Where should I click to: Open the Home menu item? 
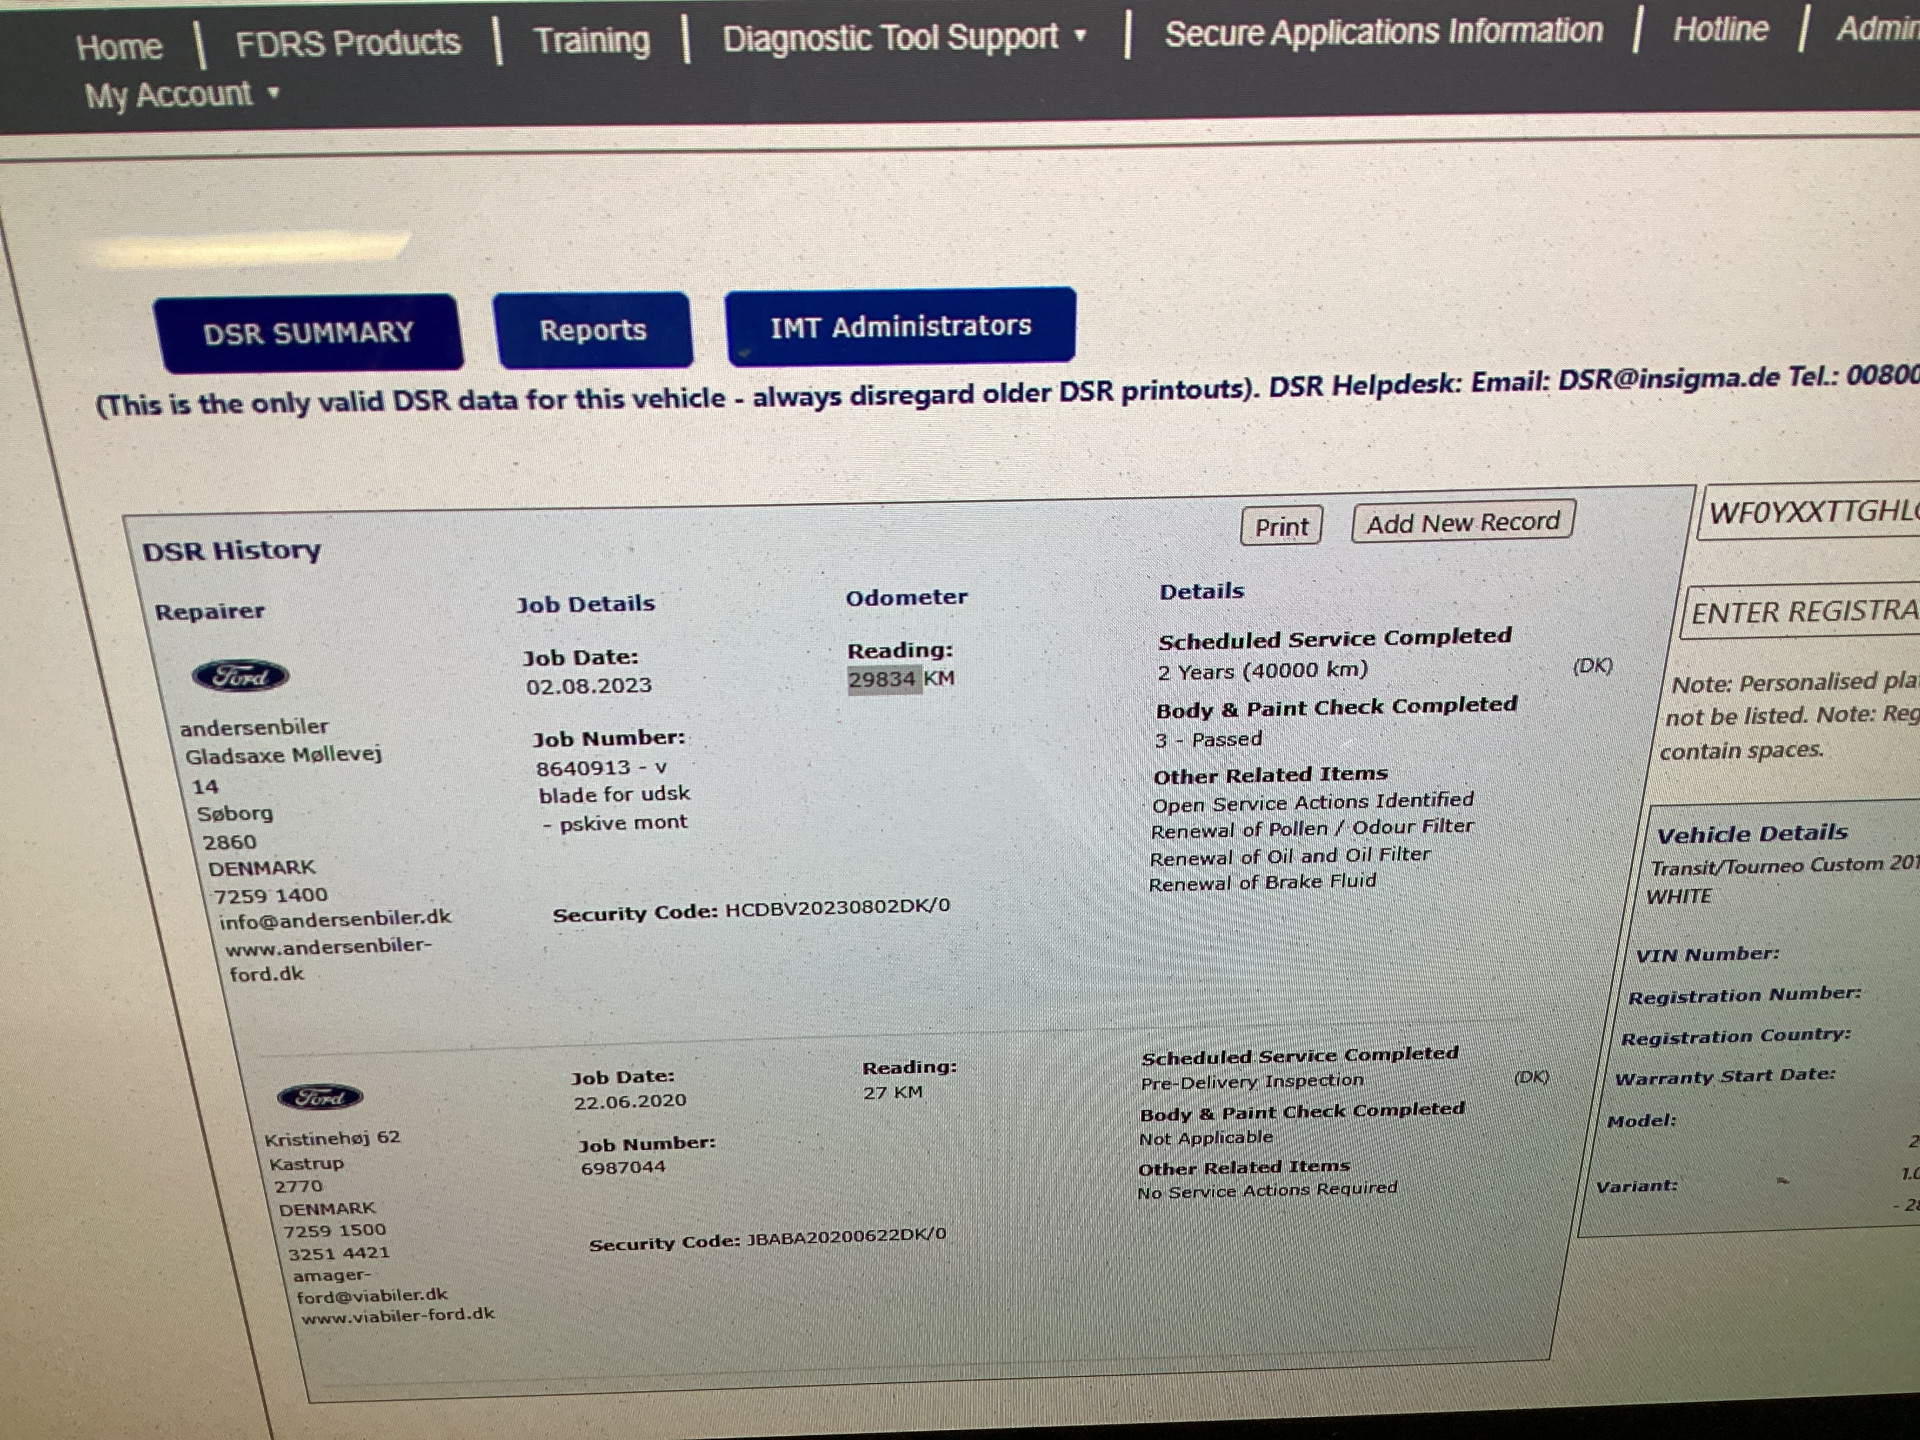[x=119, y=47]
